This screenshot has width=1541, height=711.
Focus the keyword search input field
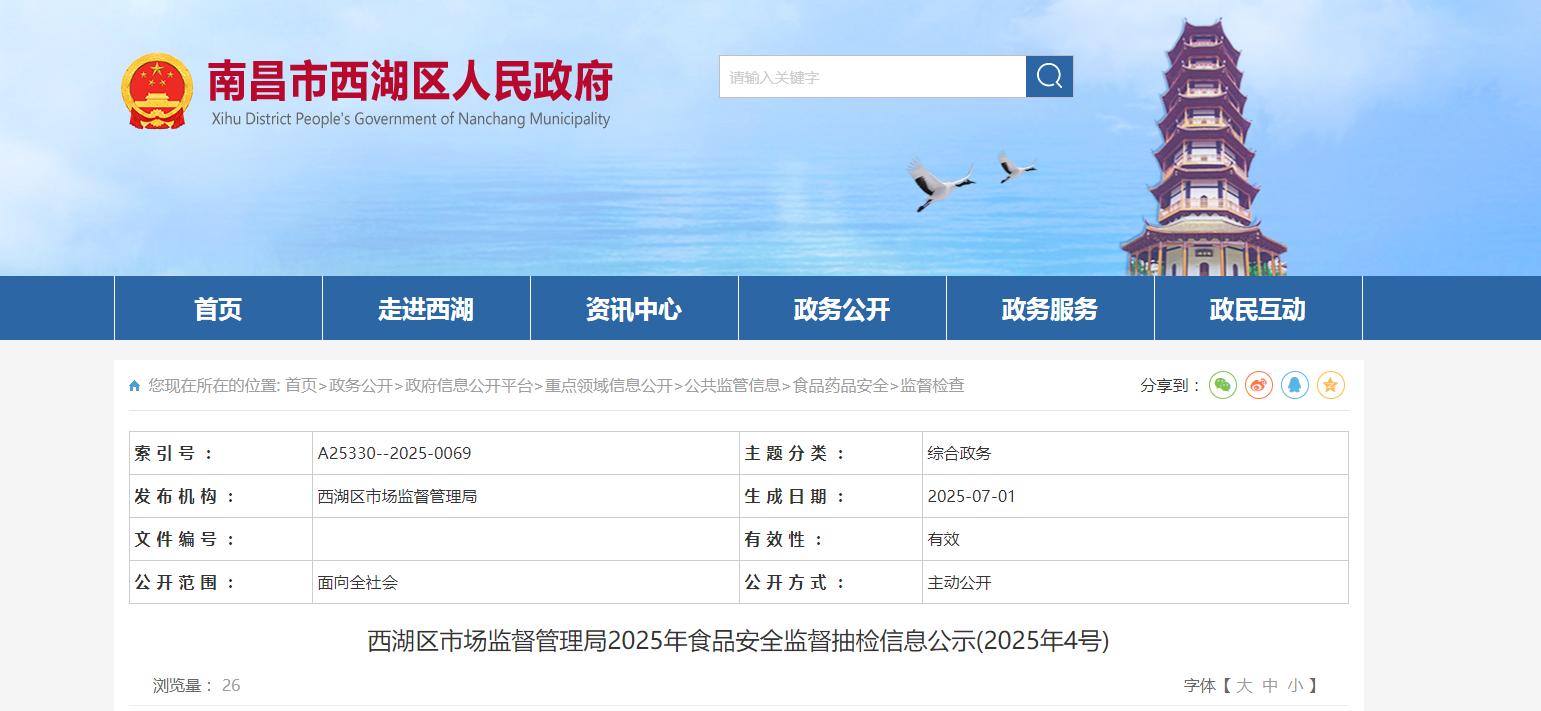pos(872,76)
